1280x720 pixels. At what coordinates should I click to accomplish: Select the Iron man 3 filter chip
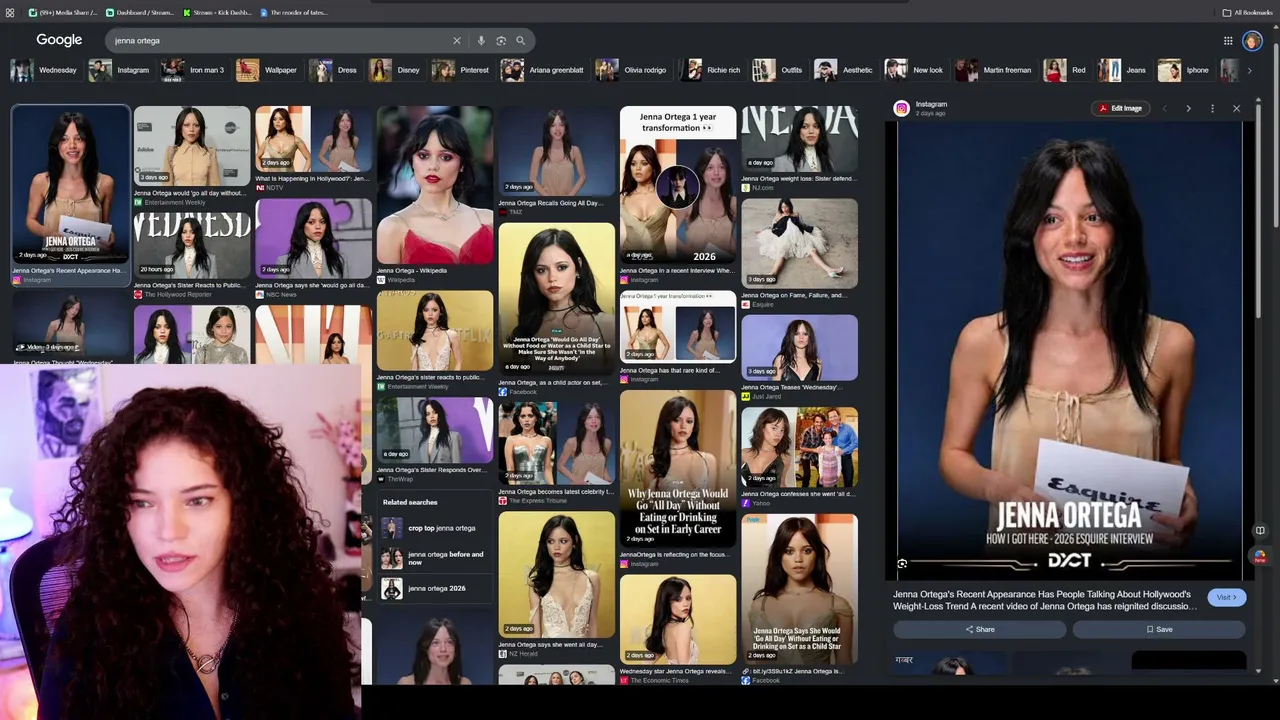click(194, 70)
